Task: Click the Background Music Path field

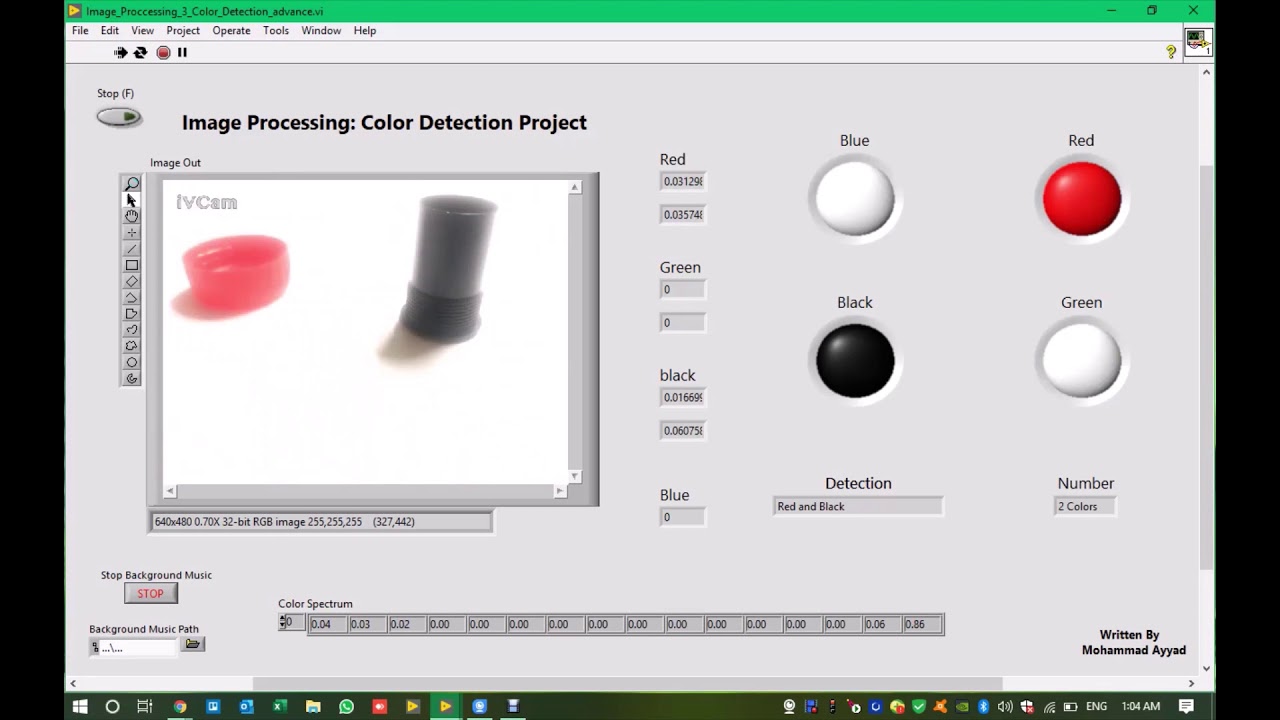Action: tap(134, 647)
